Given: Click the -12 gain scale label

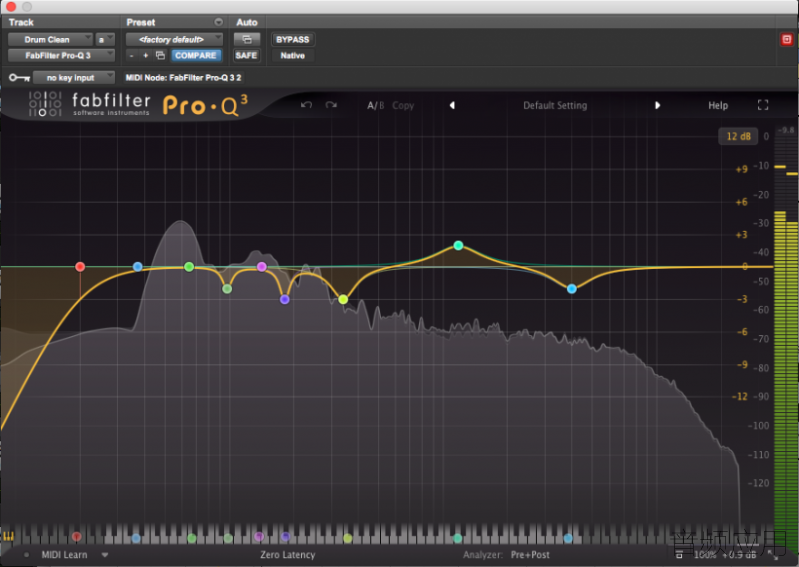Looking at the screenshot, I should tap(739, 396).
